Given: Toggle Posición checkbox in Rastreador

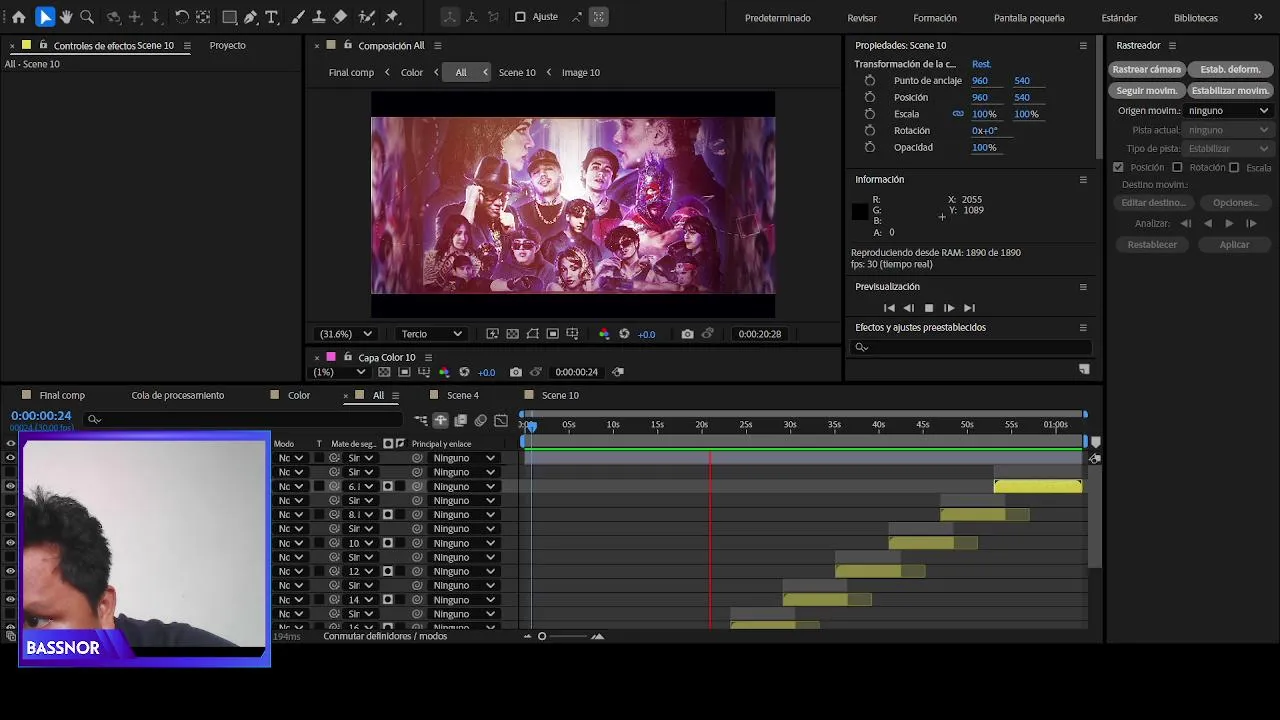Looking at the screenshot, I should pos(1118,167).
